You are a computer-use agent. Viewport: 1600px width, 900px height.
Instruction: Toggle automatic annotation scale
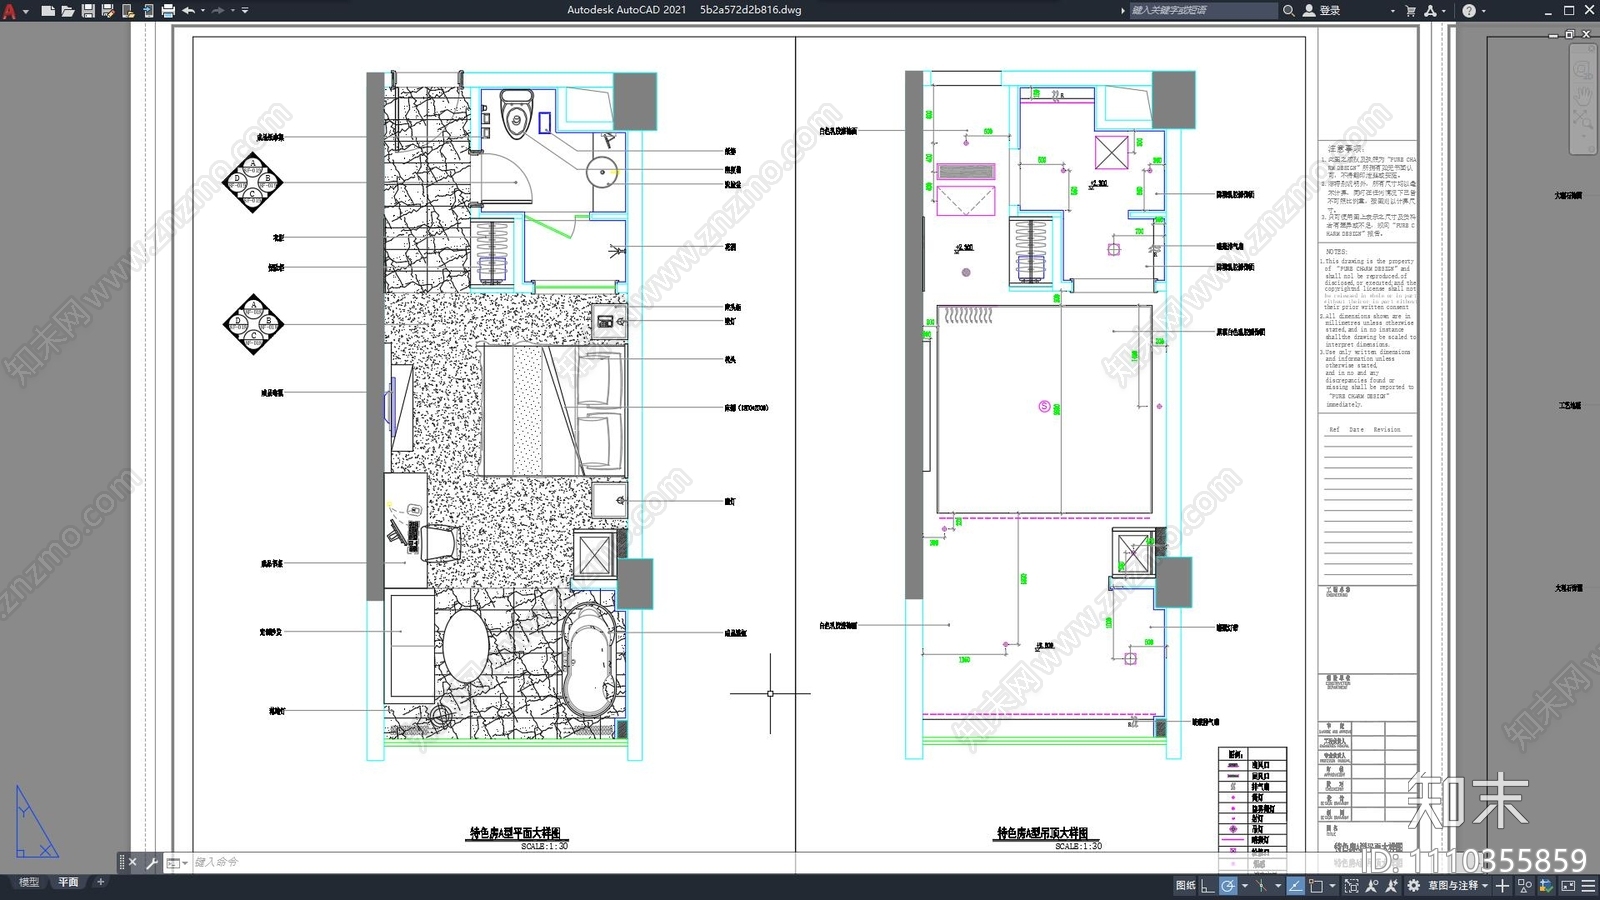click(1391, 885)
